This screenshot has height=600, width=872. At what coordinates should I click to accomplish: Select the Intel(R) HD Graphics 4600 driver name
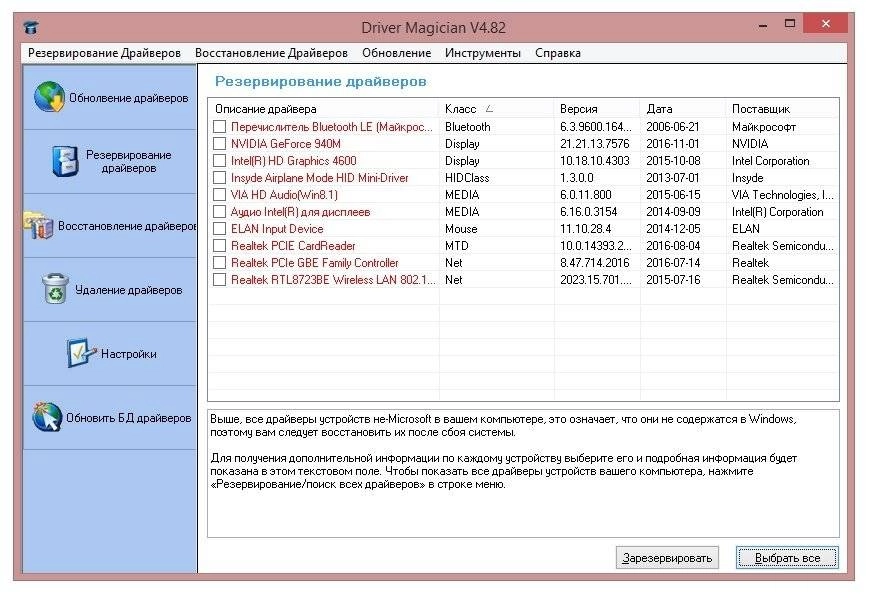point(294,161)
